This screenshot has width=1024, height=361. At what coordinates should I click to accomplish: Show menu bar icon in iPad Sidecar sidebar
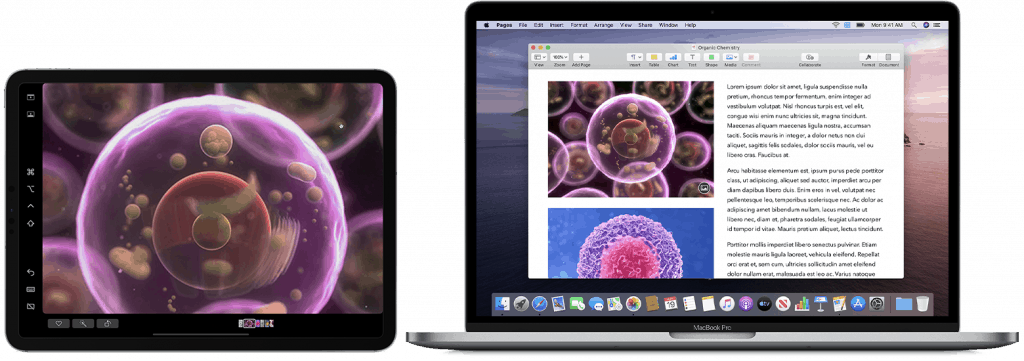point(30,97)
